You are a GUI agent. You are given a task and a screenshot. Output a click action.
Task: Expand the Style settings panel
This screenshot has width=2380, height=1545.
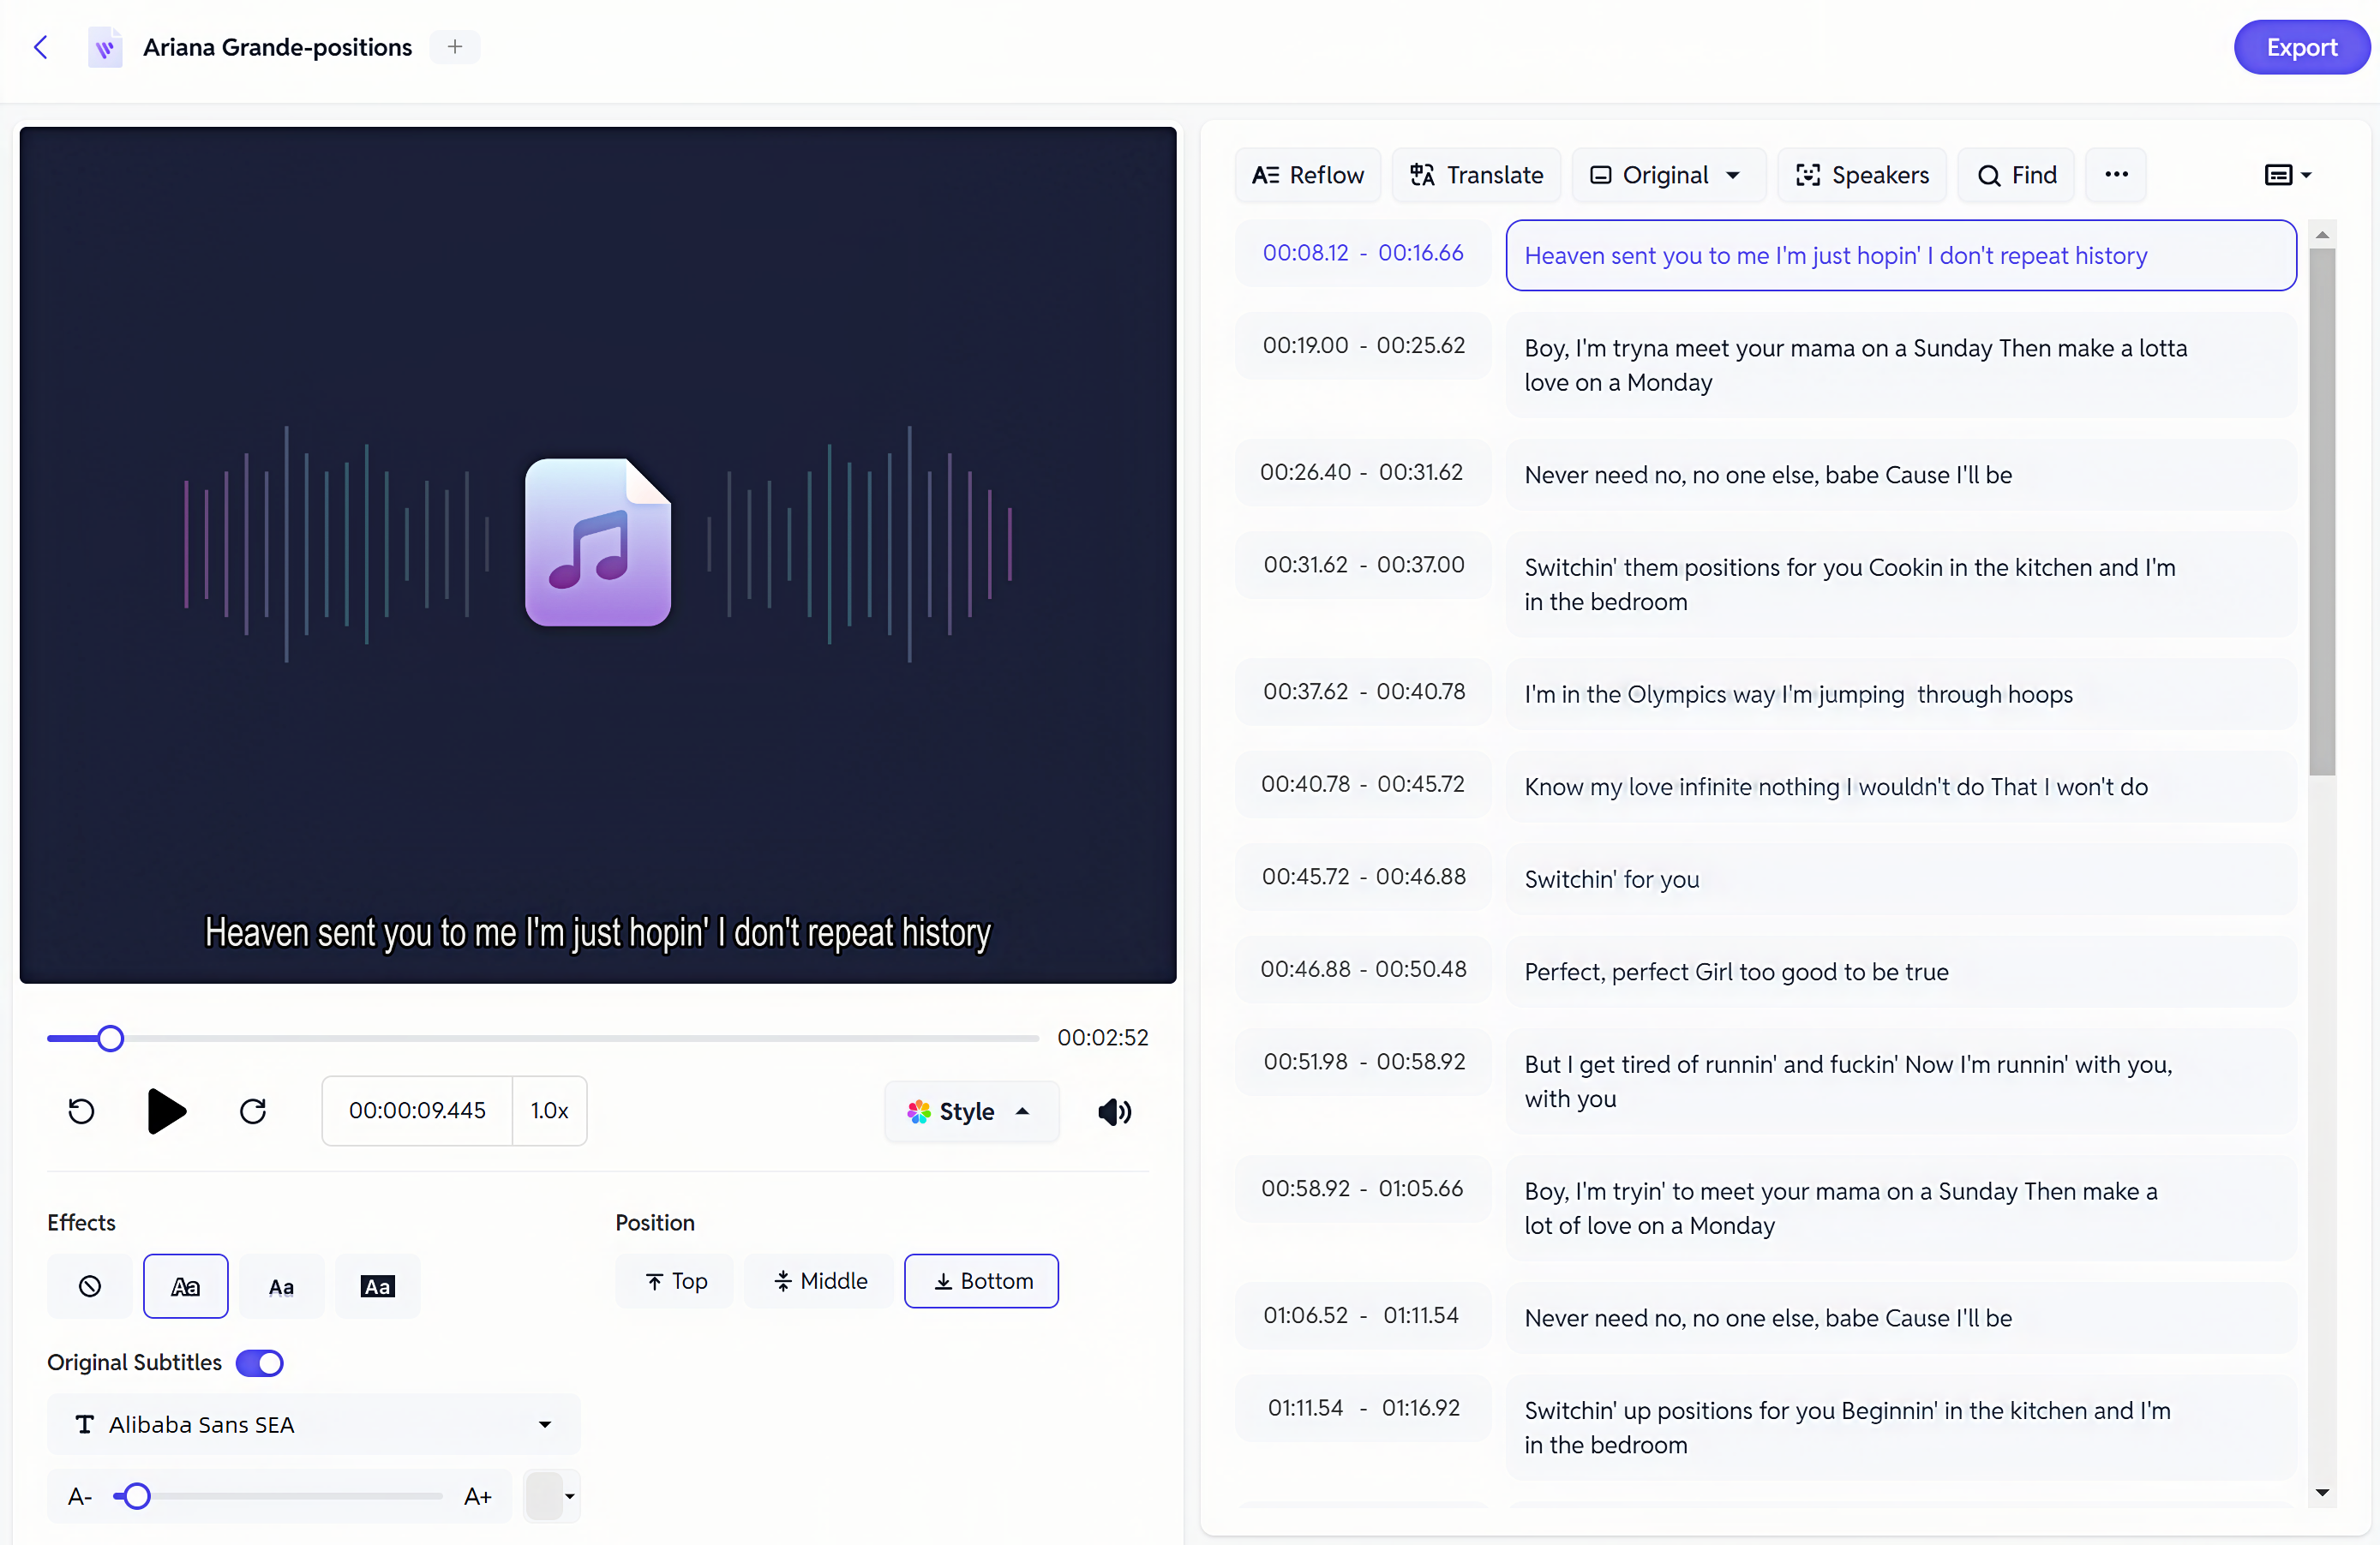tap(966, 1111)
